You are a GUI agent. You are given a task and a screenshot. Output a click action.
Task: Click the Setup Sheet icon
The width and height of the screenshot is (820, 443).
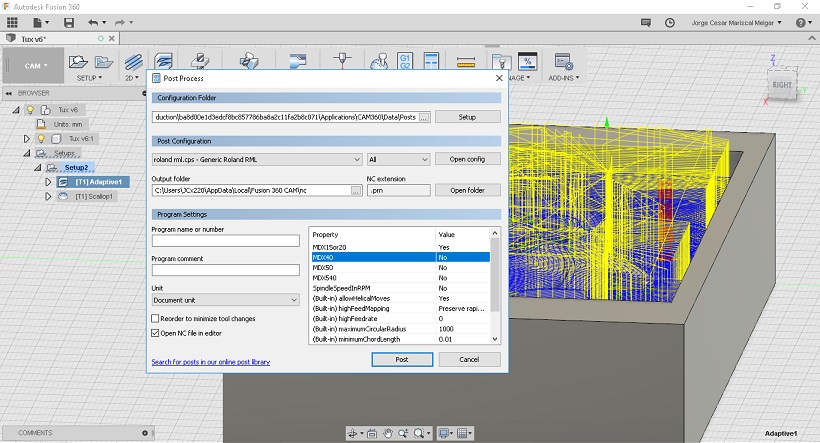tap(431, 61)
